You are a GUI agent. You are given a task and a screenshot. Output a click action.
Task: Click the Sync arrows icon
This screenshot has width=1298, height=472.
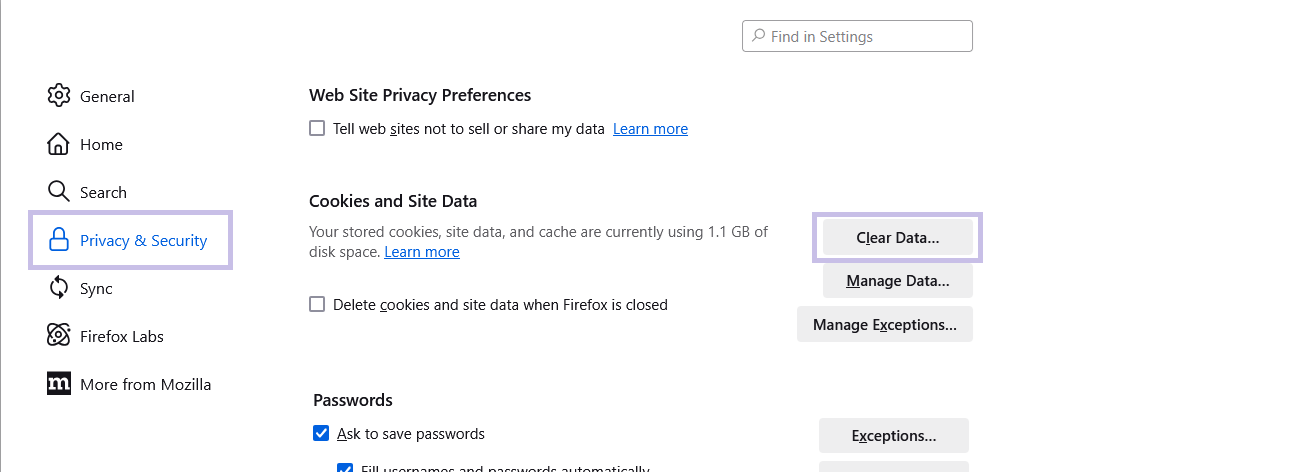click(x=59, y=288)
